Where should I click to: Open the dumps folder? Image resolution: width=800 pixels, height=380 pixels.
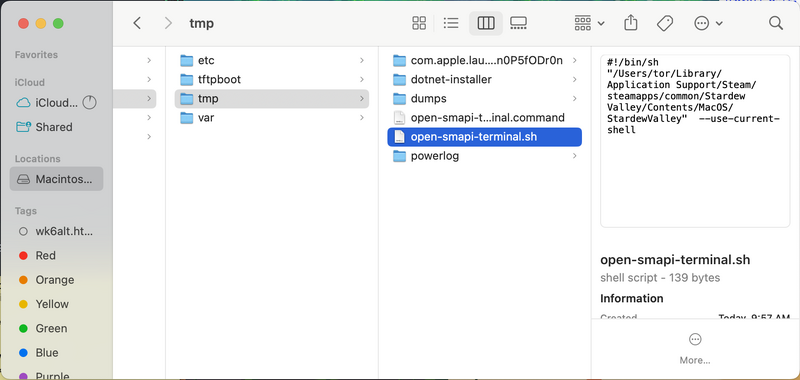tap(485, 98)
